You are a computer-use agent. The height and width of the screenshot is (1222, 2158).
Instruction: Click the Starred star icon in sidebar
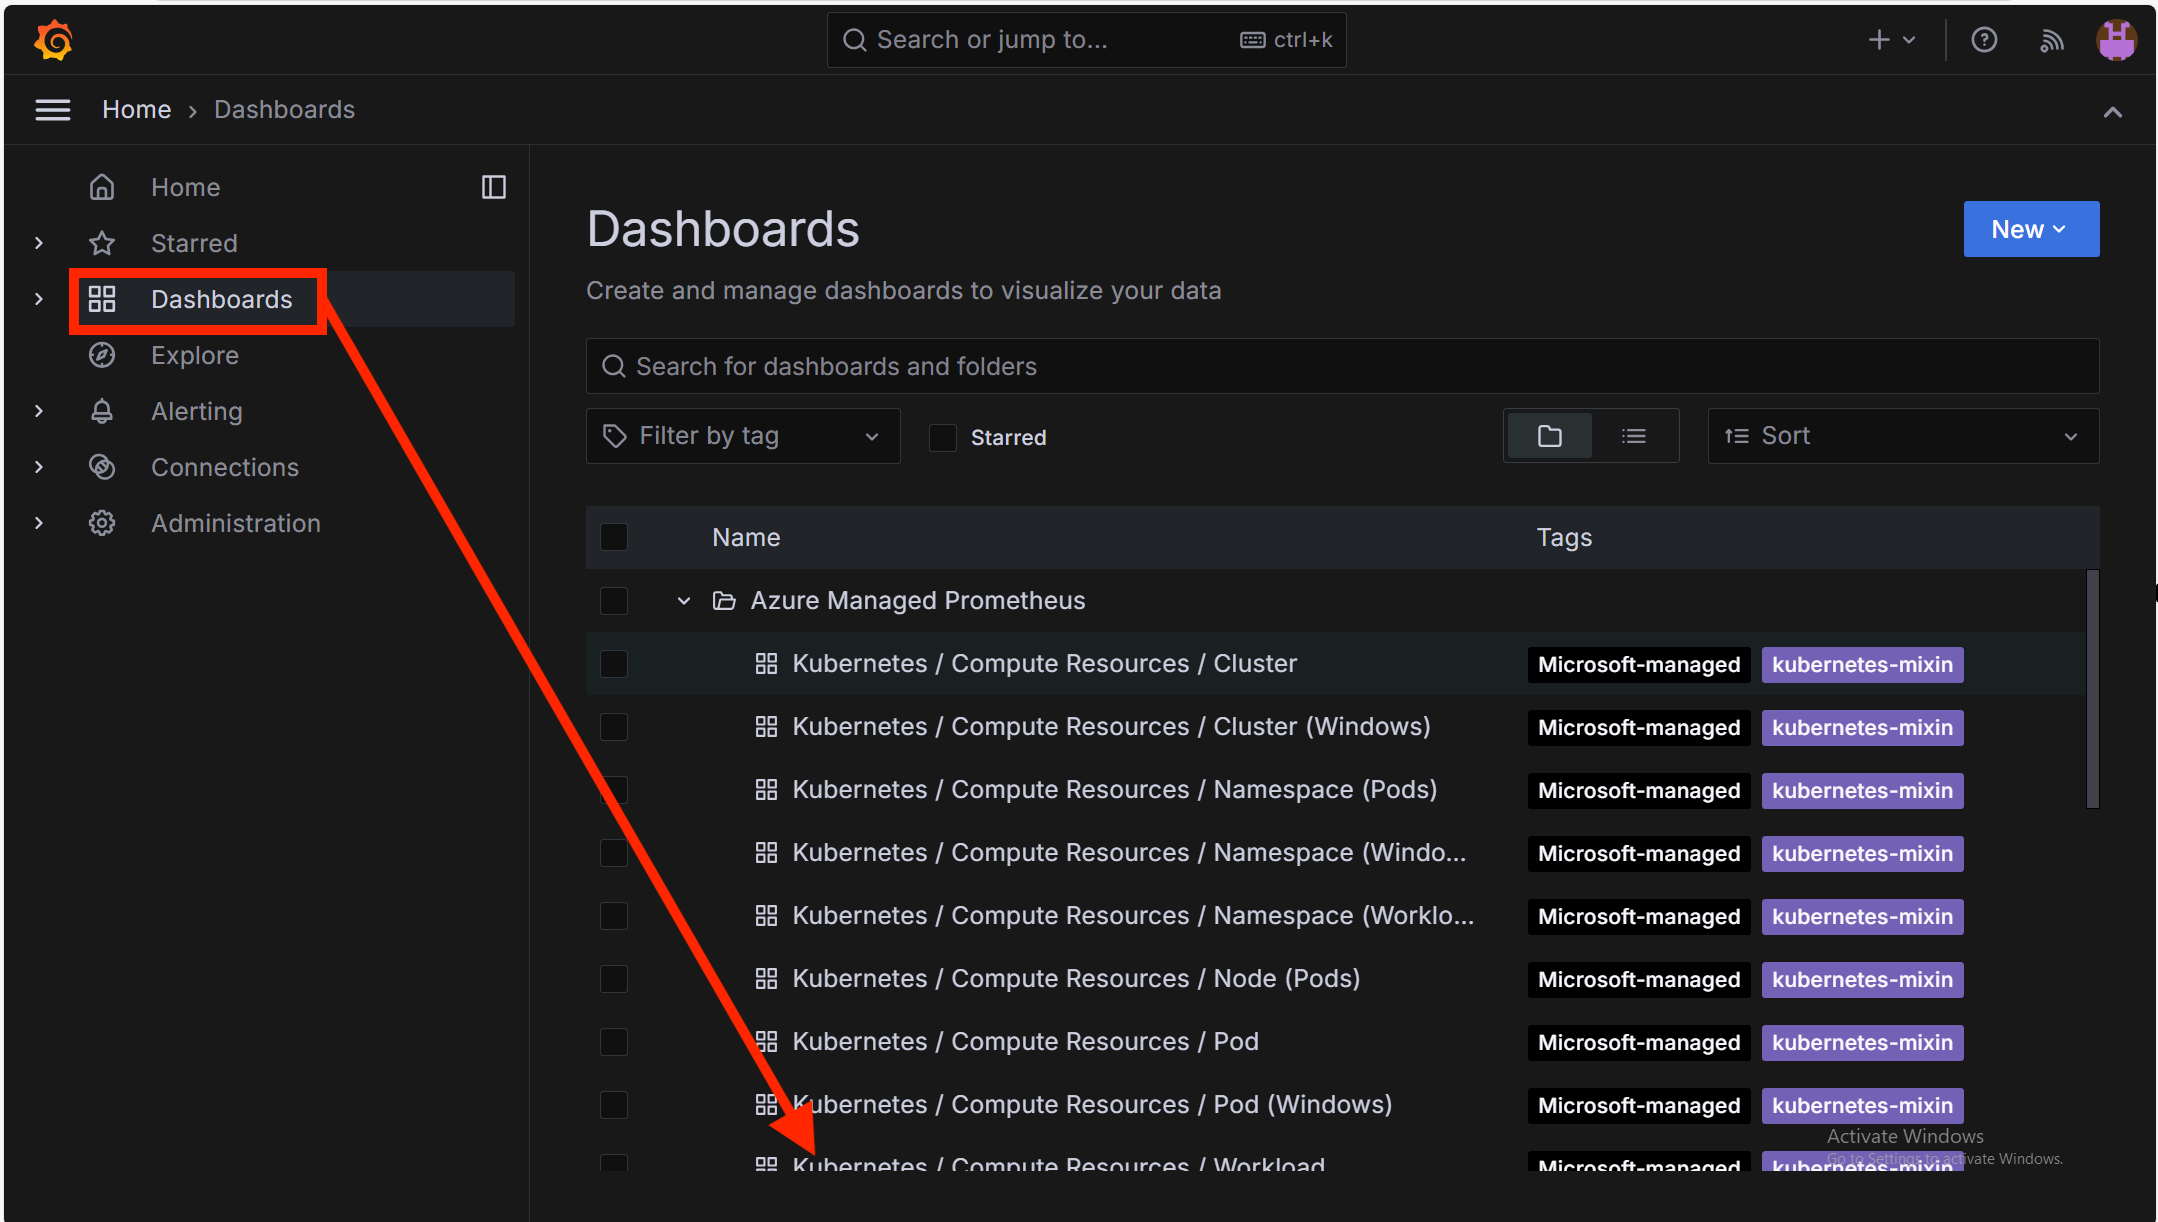(102, 243)
